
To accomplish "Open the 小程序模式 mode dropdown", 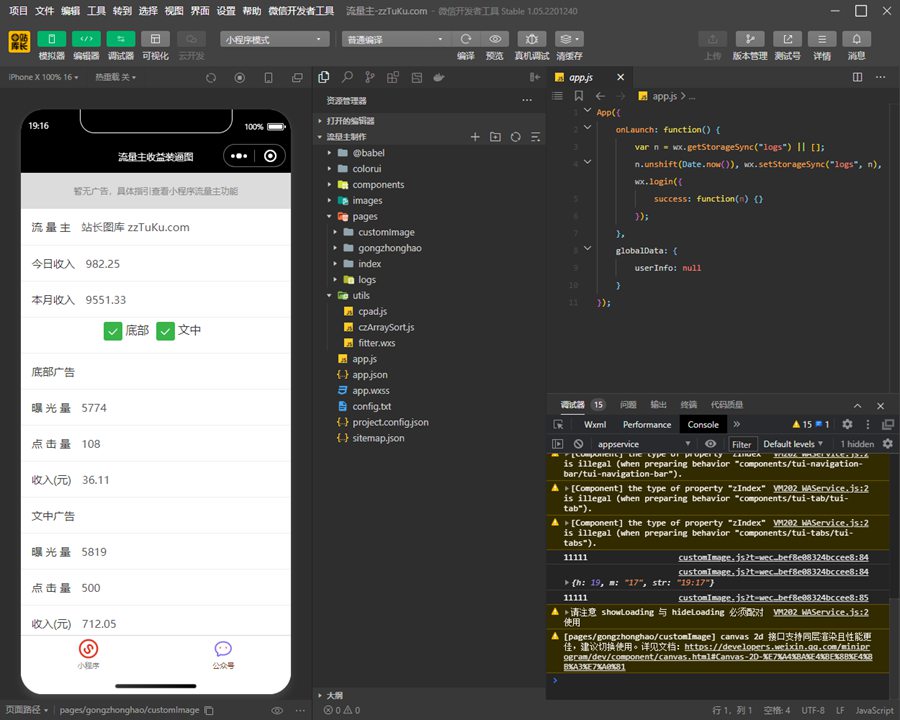I will (275, 39).
